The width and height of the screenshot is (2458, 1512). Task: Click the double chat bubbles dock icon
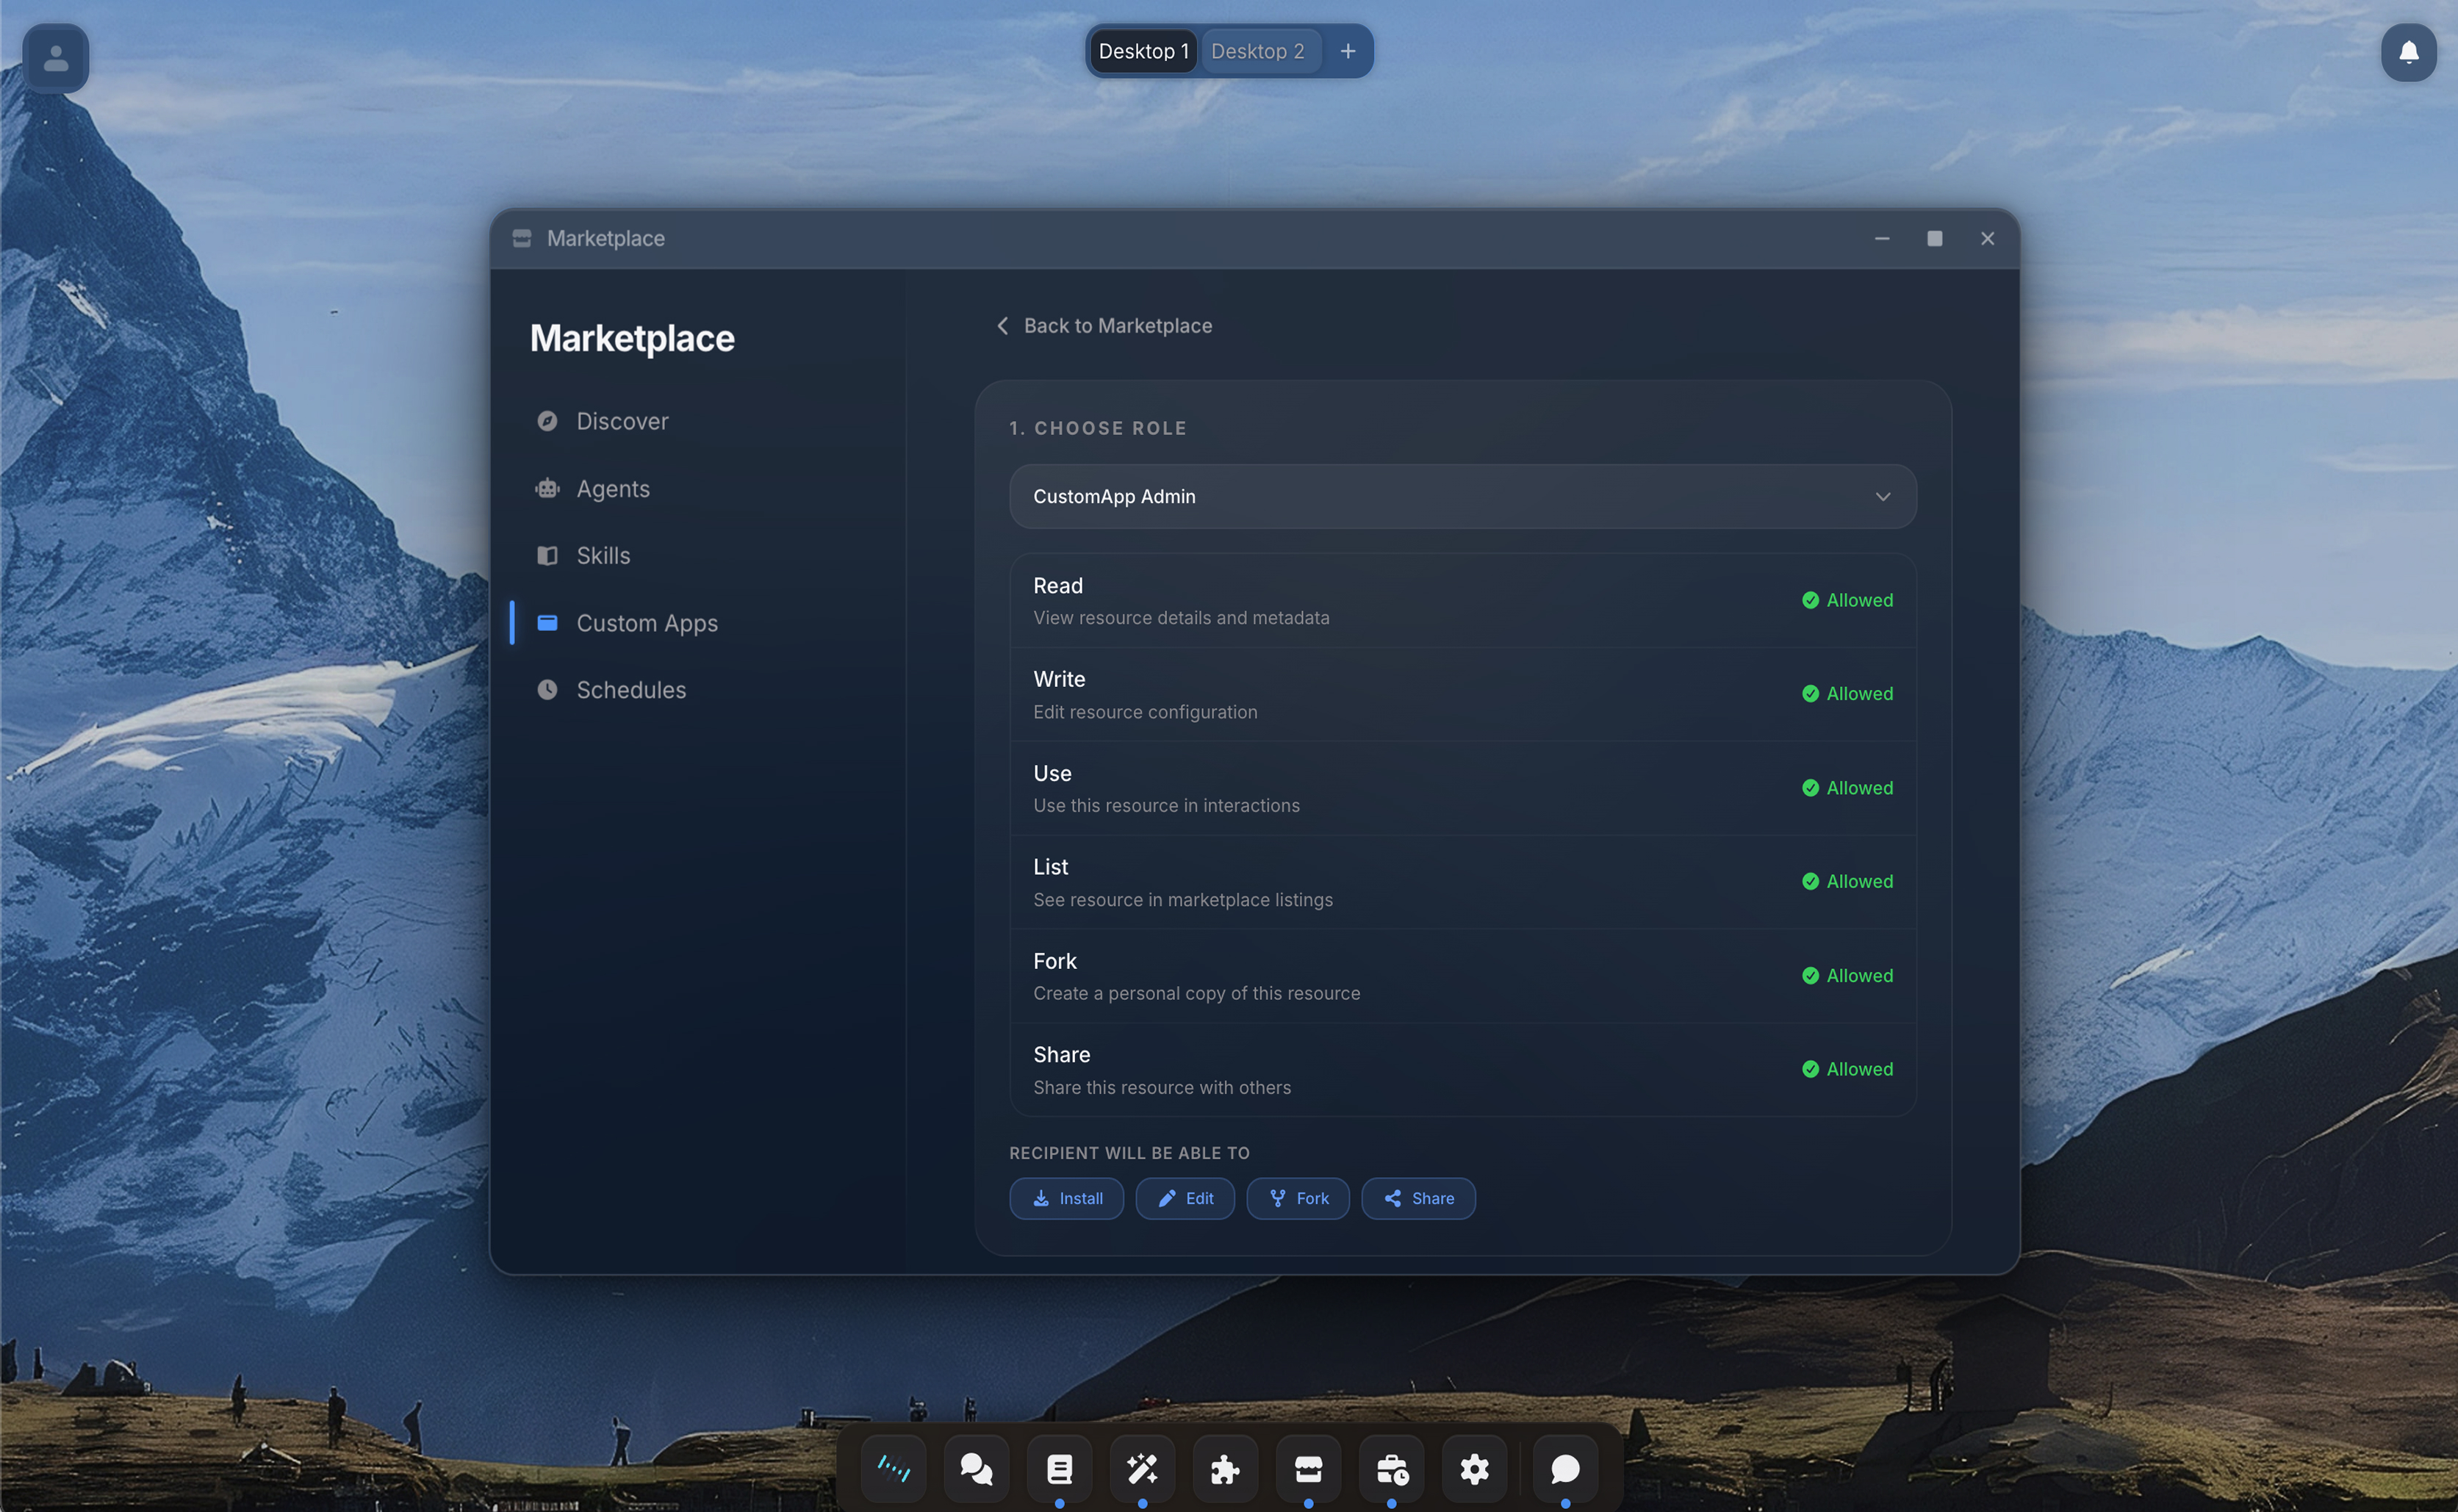tap(976, 1468)
